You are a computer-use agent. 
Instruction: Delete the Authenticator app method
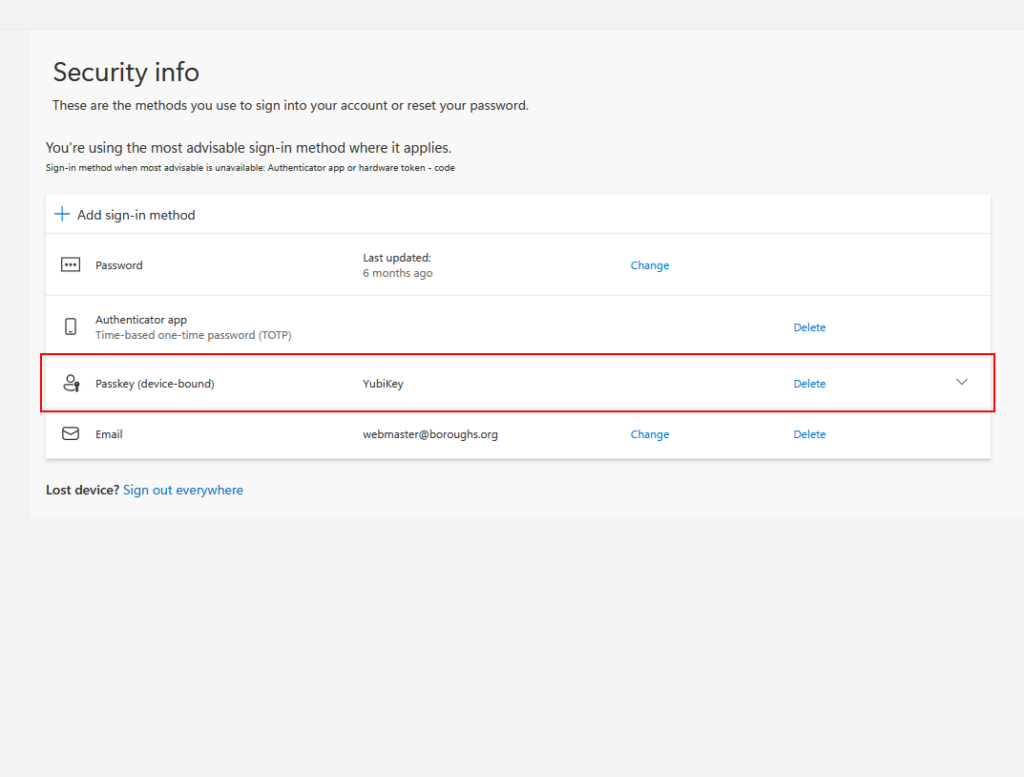pyautogui.click(x=809, y=327)
